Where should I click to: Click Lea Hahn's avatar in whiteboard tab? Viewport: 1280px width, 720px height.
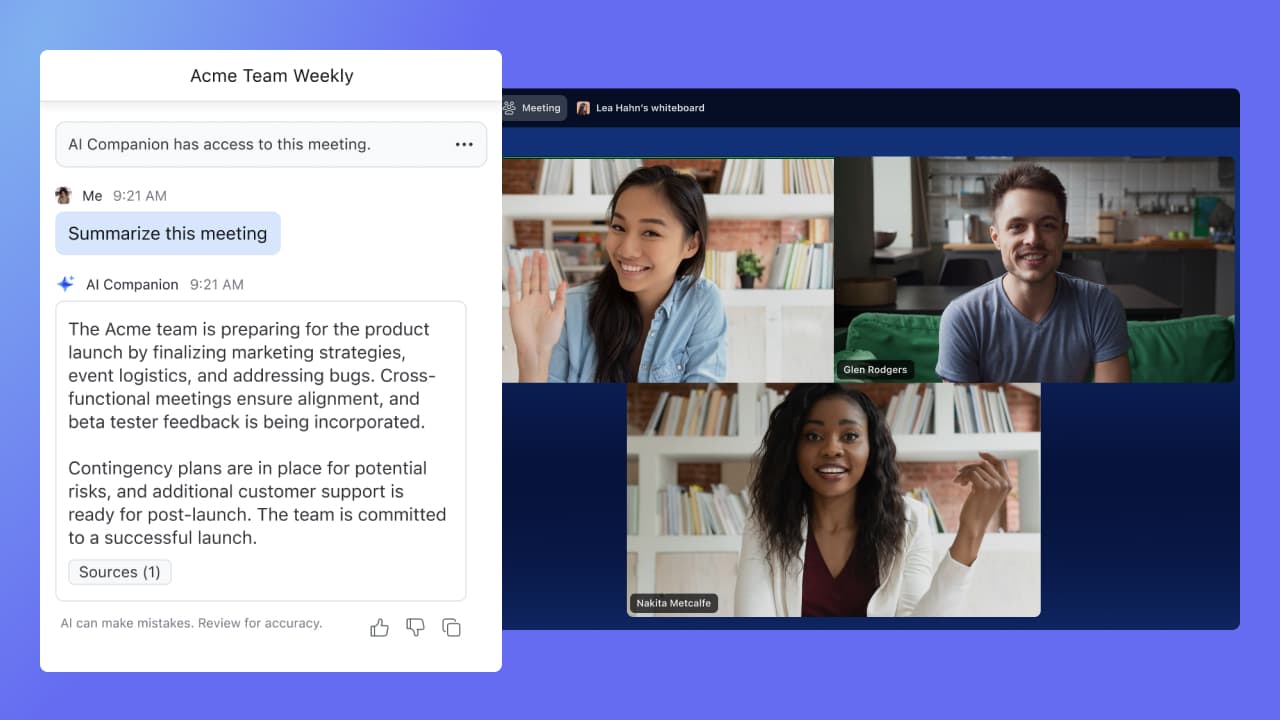click(583, 108)
